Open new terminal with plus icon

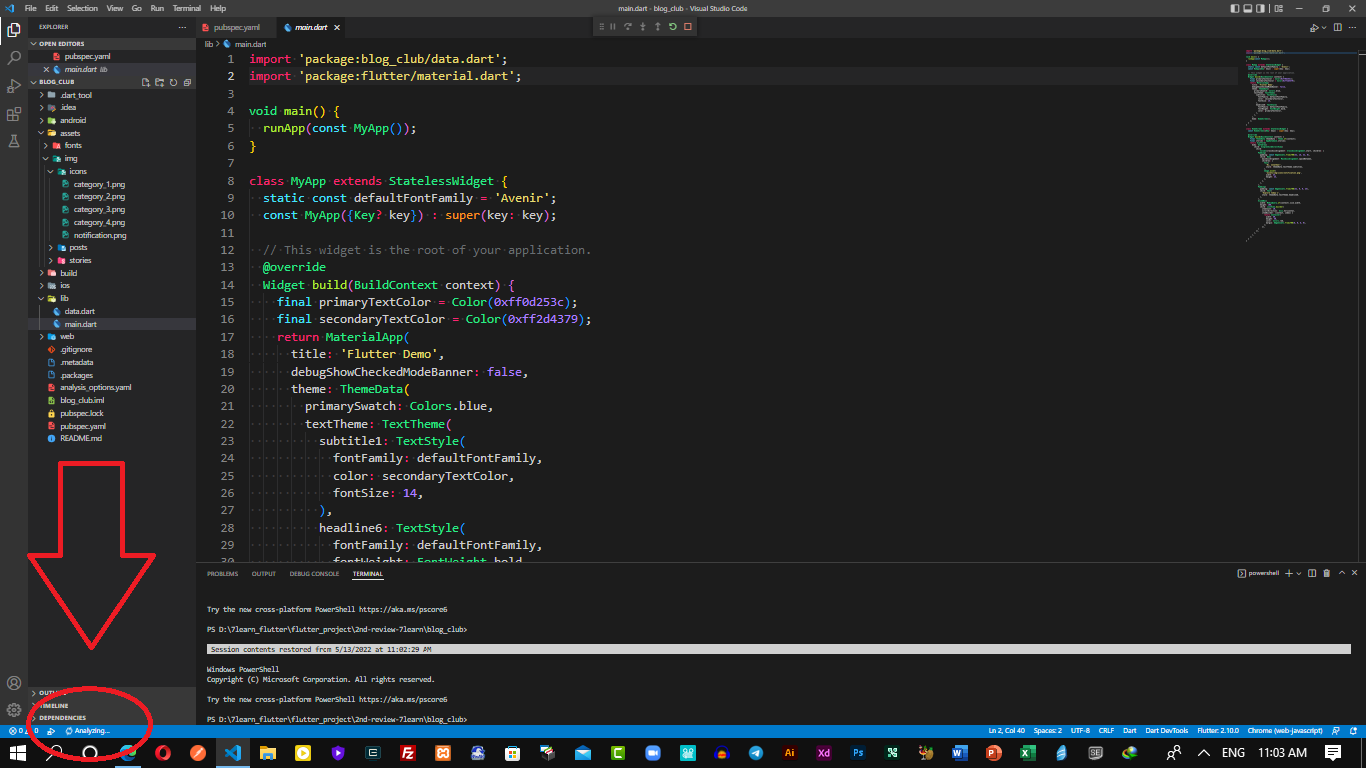click(1289, 573)
